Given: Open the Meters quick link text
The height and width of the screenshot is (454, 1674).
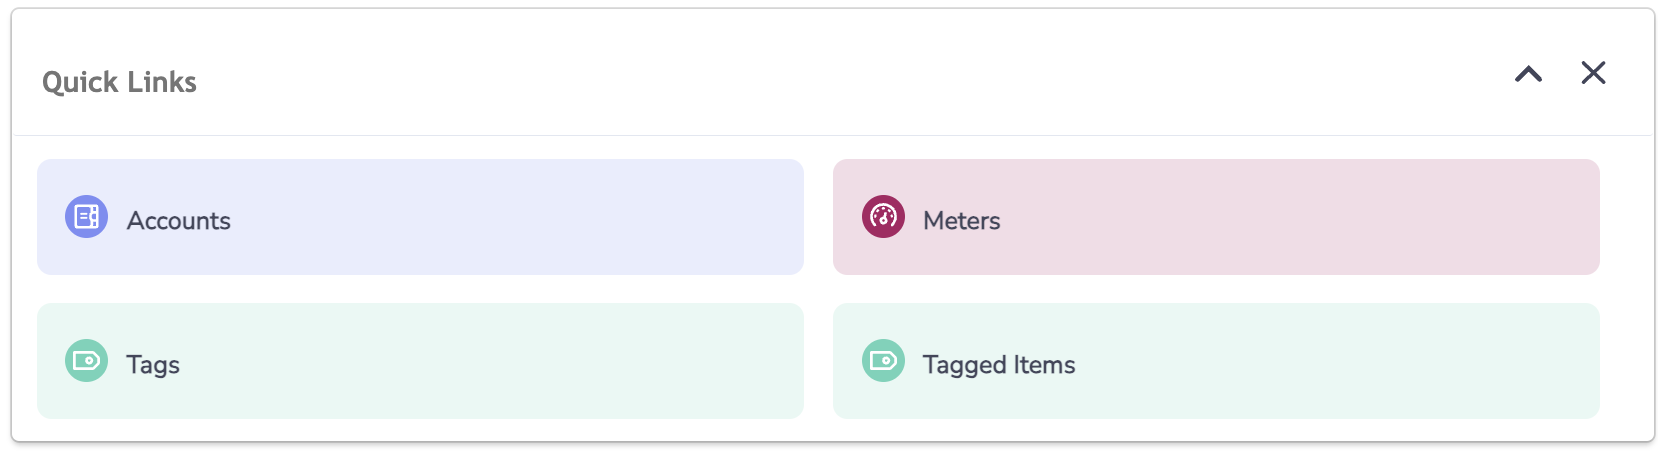Looking at the screenshot, I should coord(962,221).
